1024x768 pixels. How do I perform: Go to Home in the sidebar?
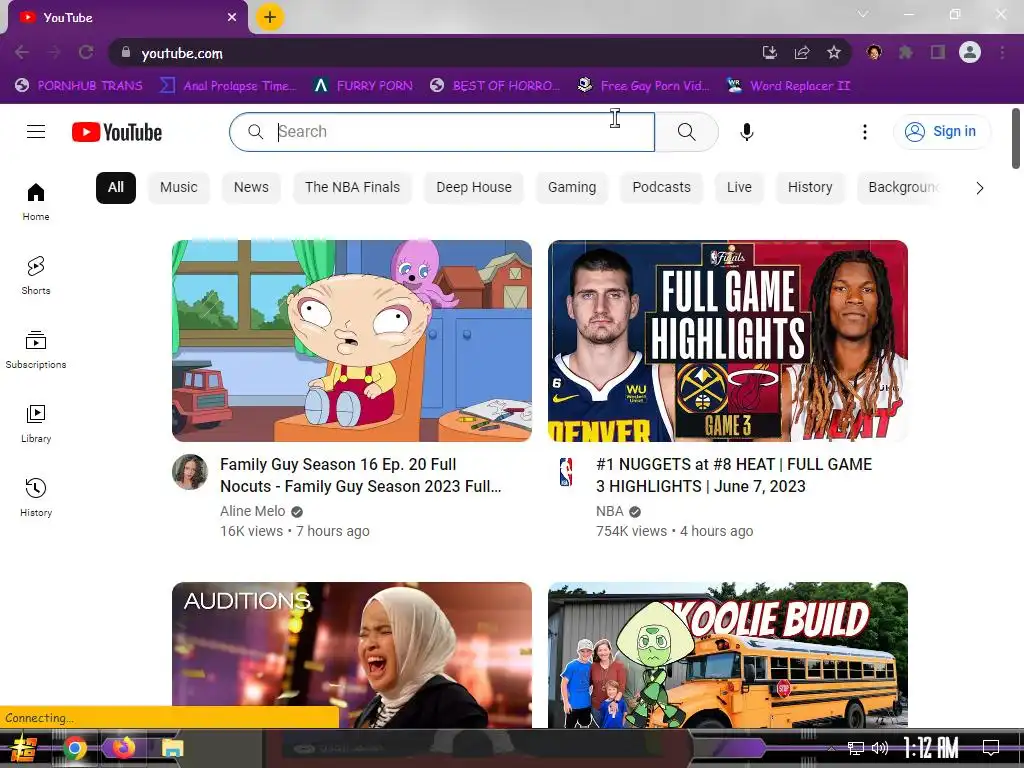point(36,202)
